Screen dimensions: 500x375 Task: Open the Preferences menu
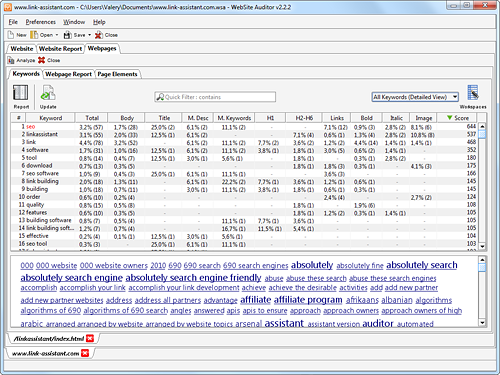[x=41, y=22]
